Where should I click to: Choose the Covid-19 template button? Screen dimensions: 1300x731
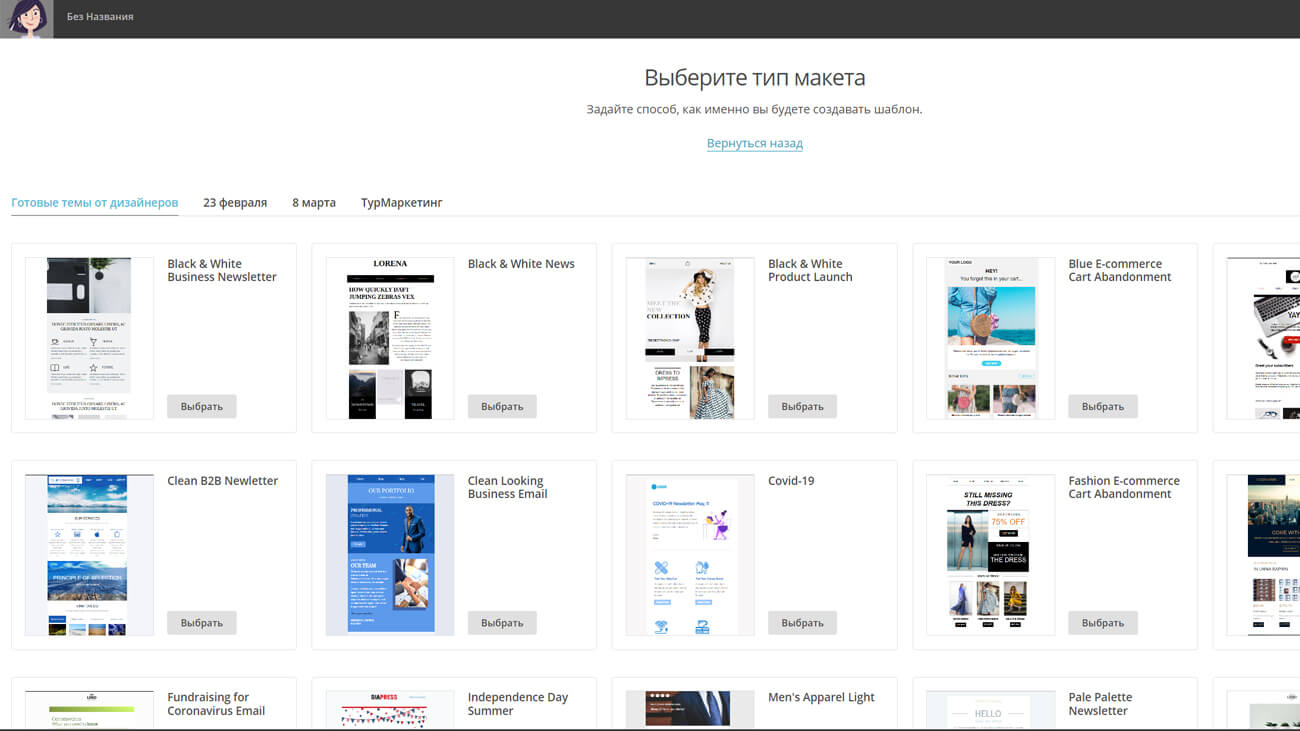pos(802,623)
